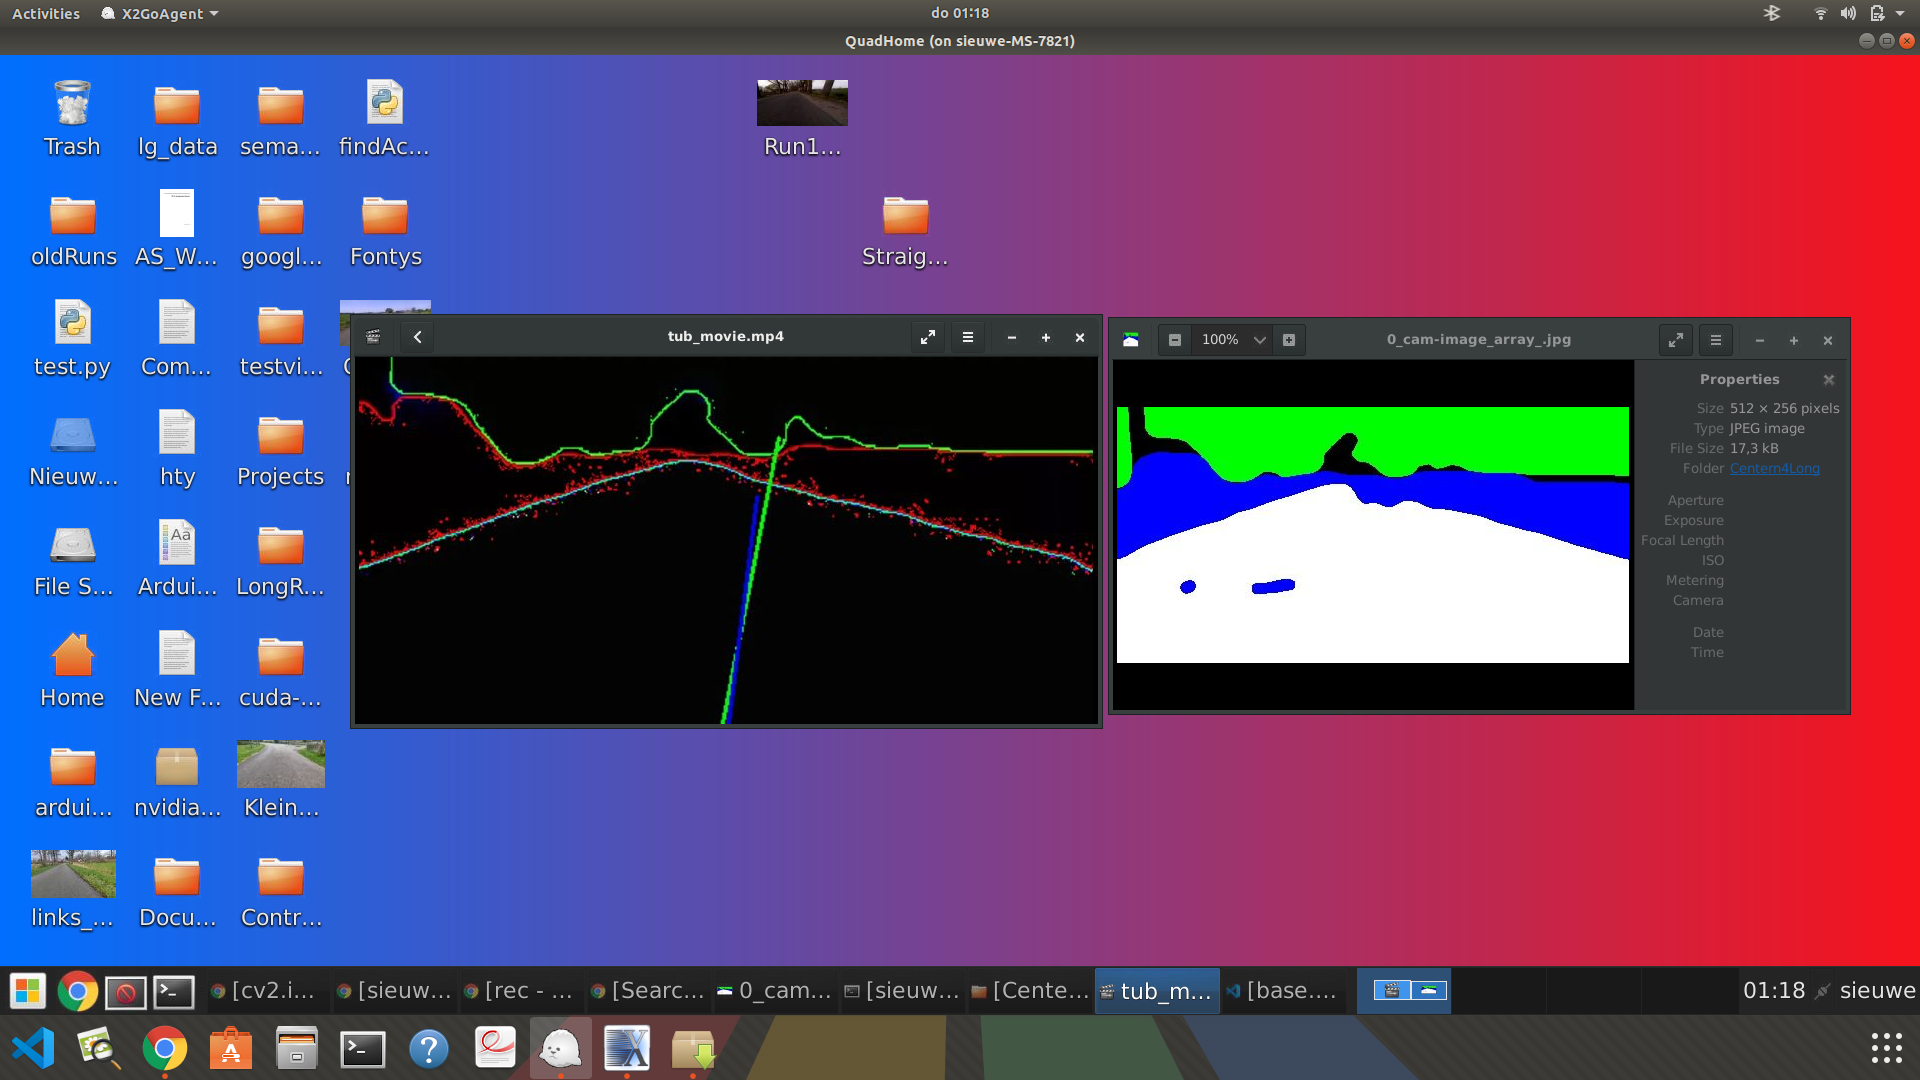Screen dimensions: 1920x1080
Task: Close the Properties panel
Action: (x=1828, y=380)
